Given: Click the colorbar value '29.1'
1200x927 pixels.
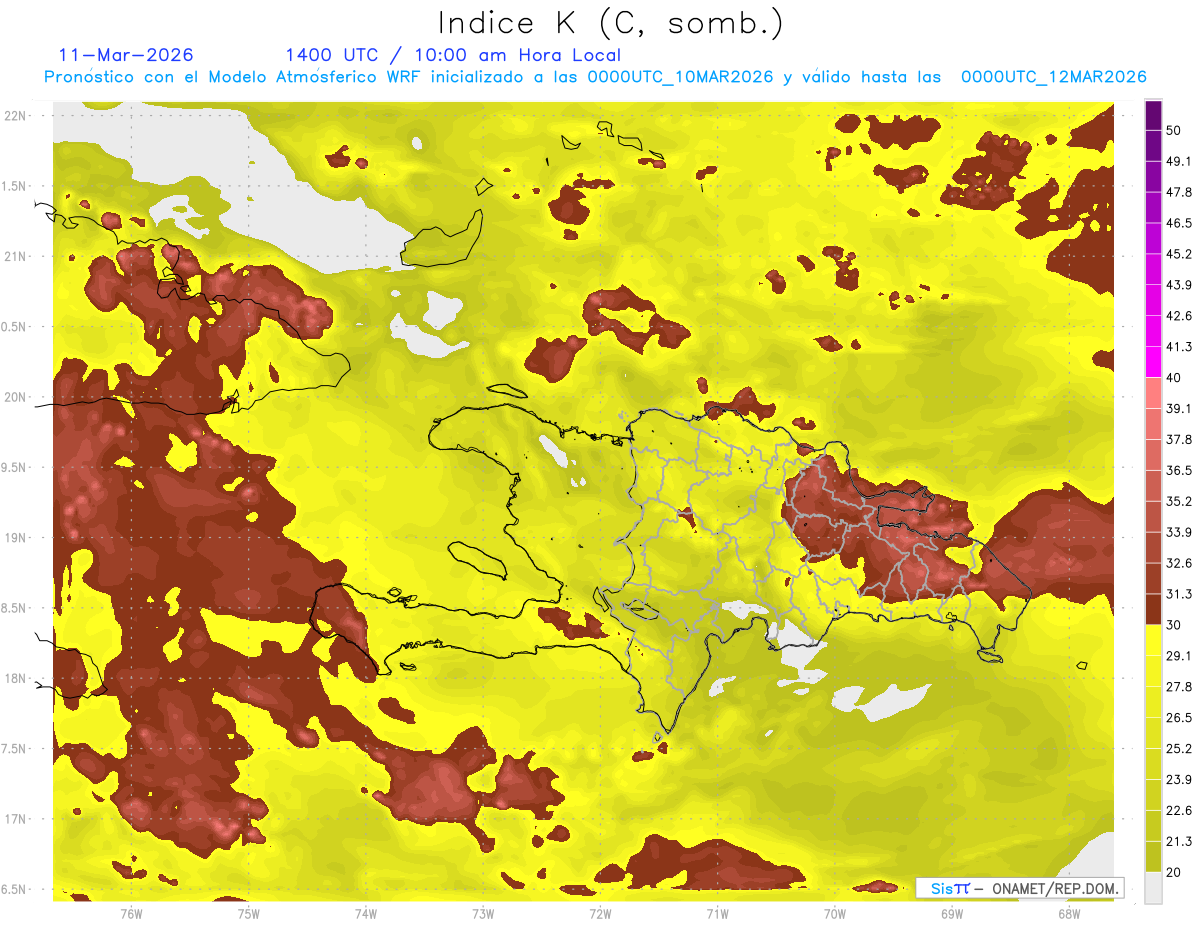Looking at the screenshot, I should pos(1179,656).
